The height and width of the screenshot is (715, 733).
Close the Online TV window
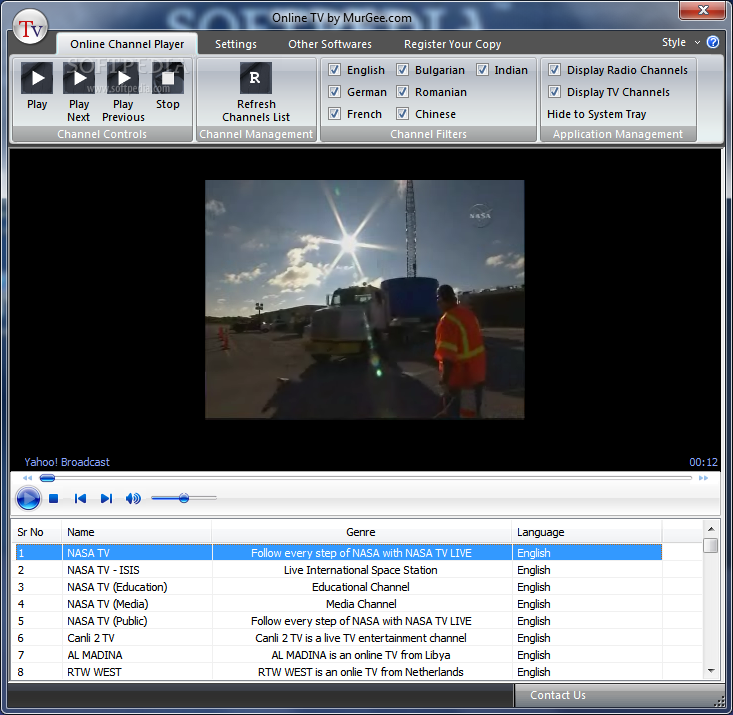(x=704, y=10)
